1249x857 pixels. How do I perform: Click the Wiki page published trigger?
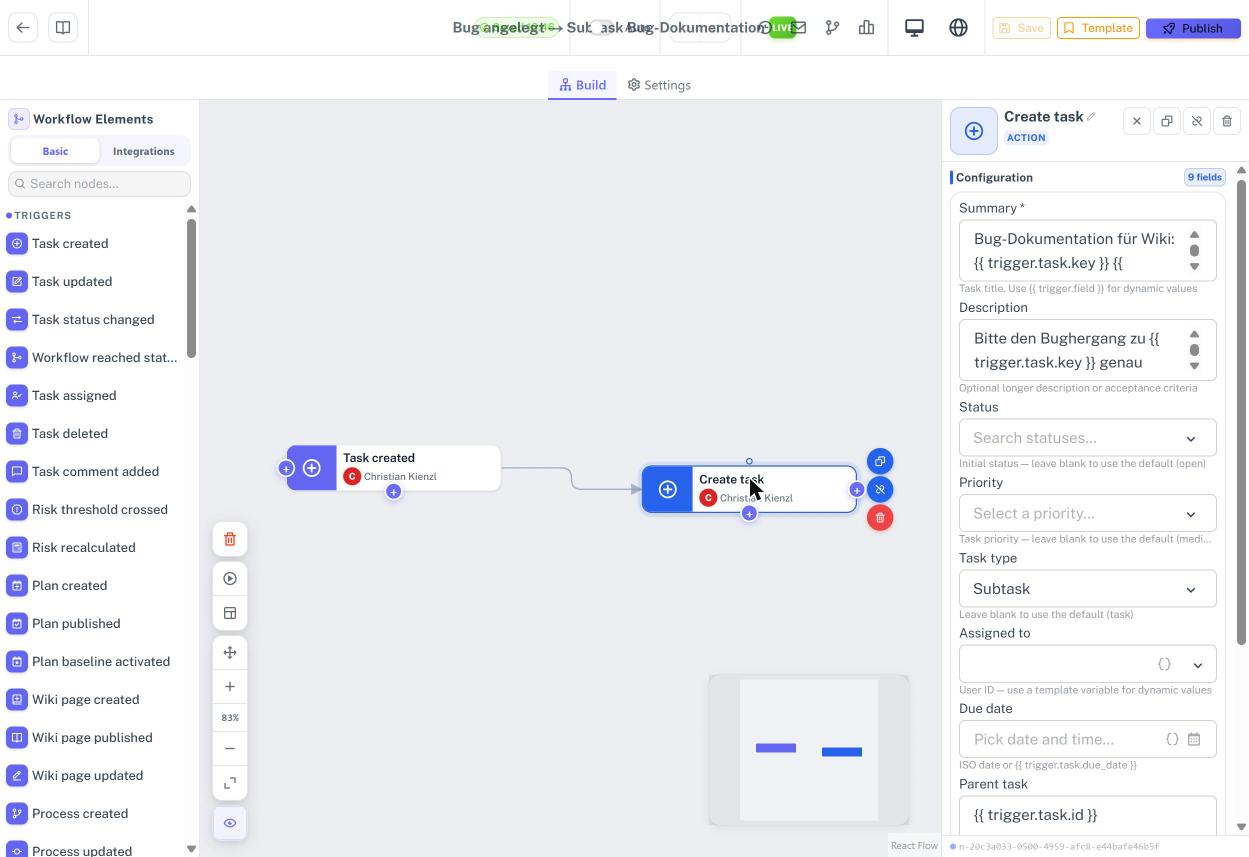click(92, 738)
